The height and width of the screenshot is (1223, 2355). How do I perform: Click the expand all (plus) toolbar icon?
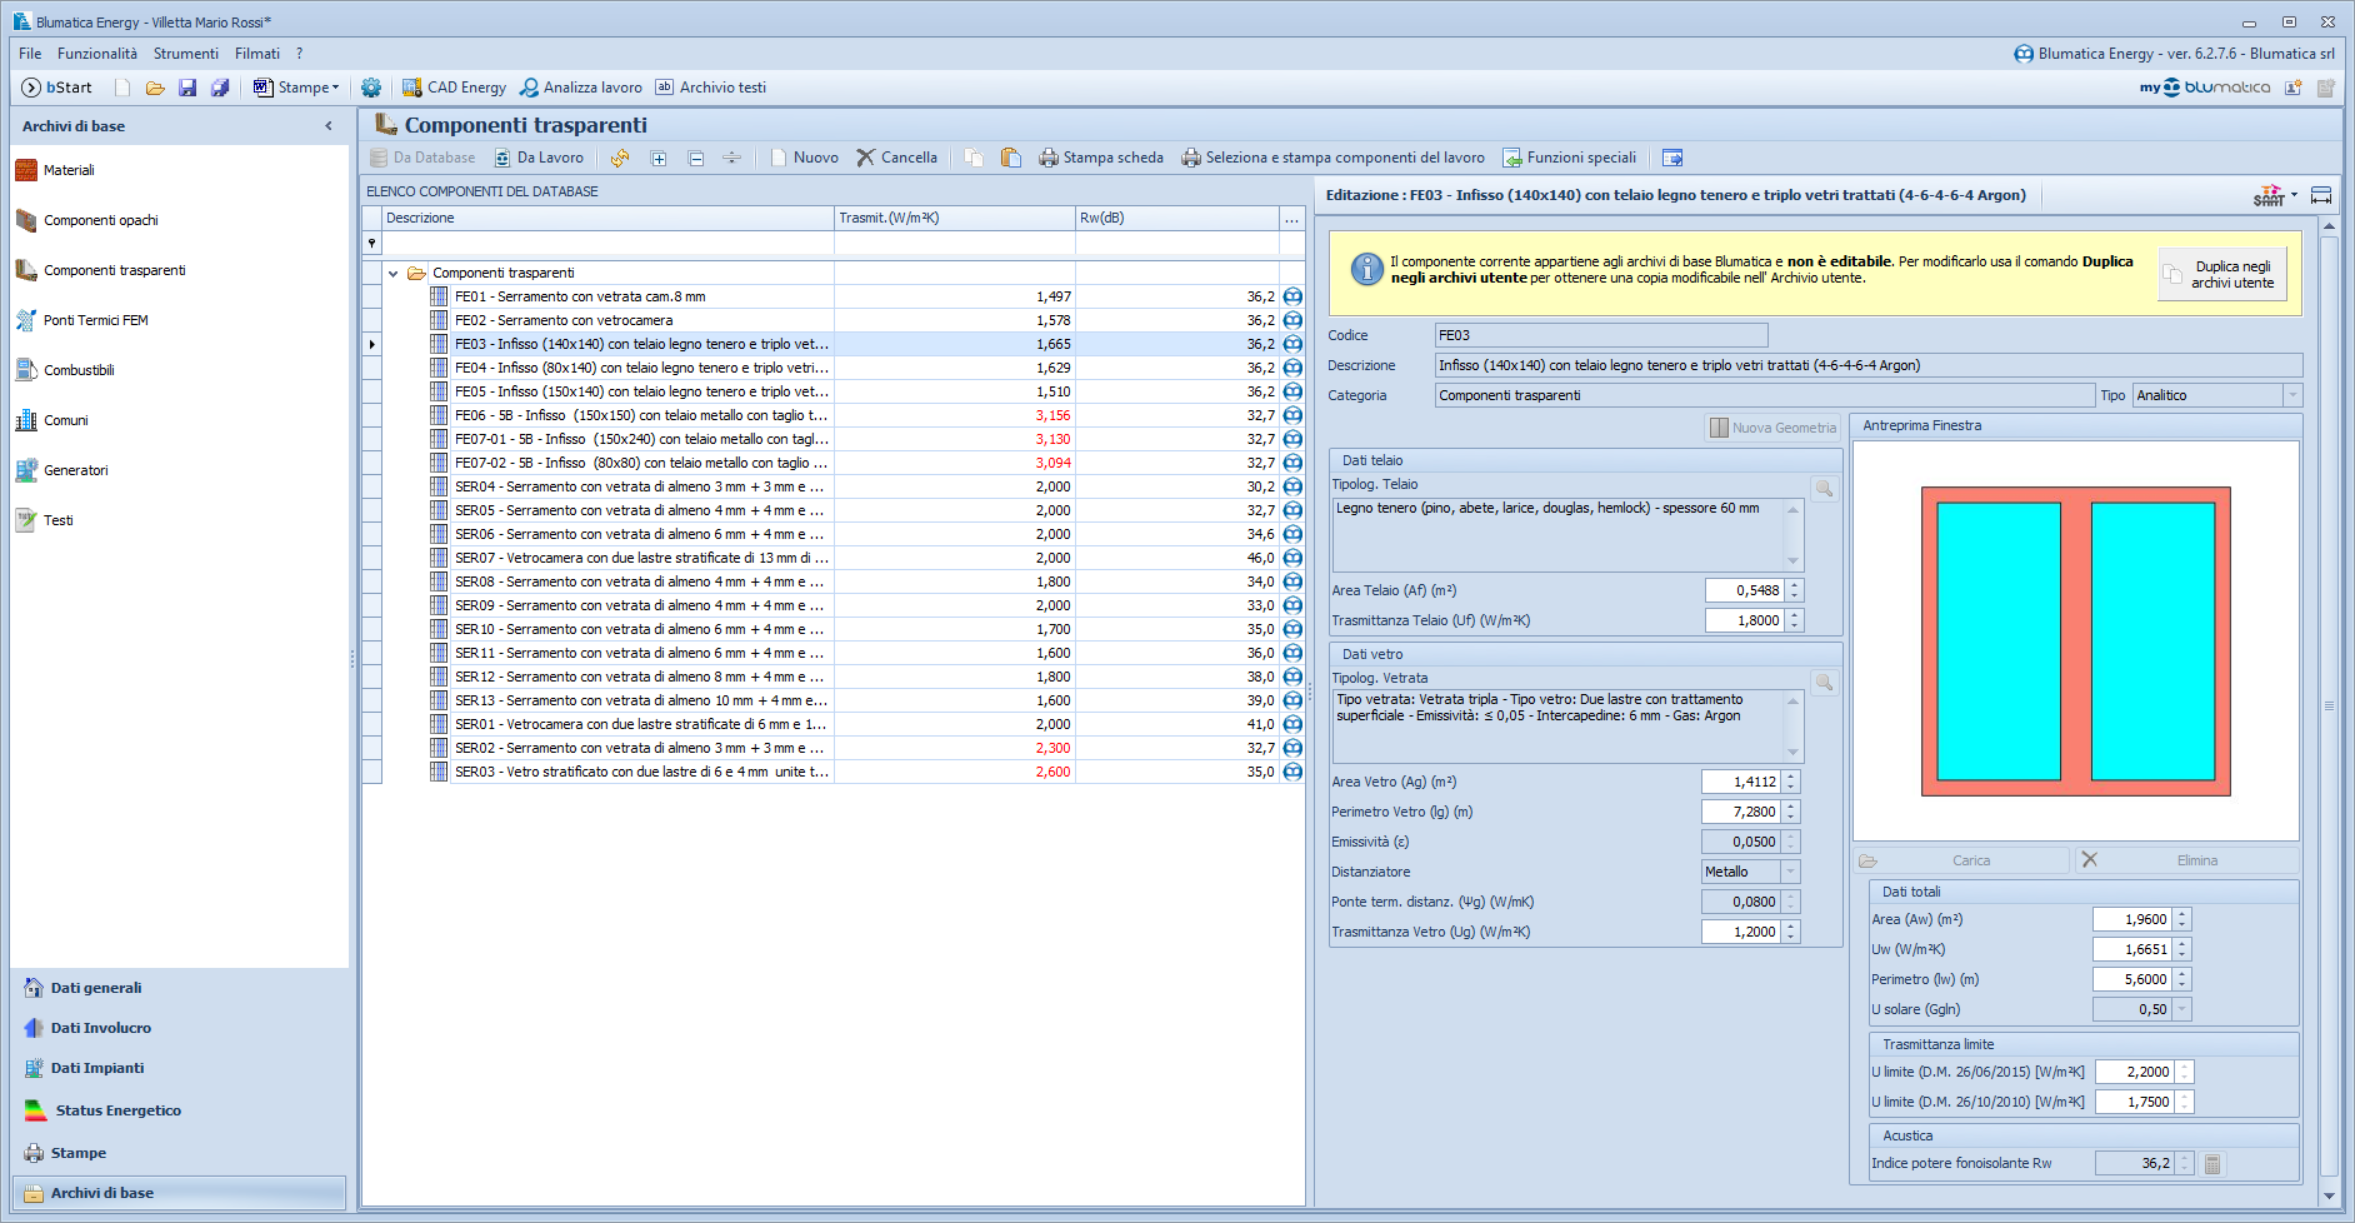click(x=658, y=158)
